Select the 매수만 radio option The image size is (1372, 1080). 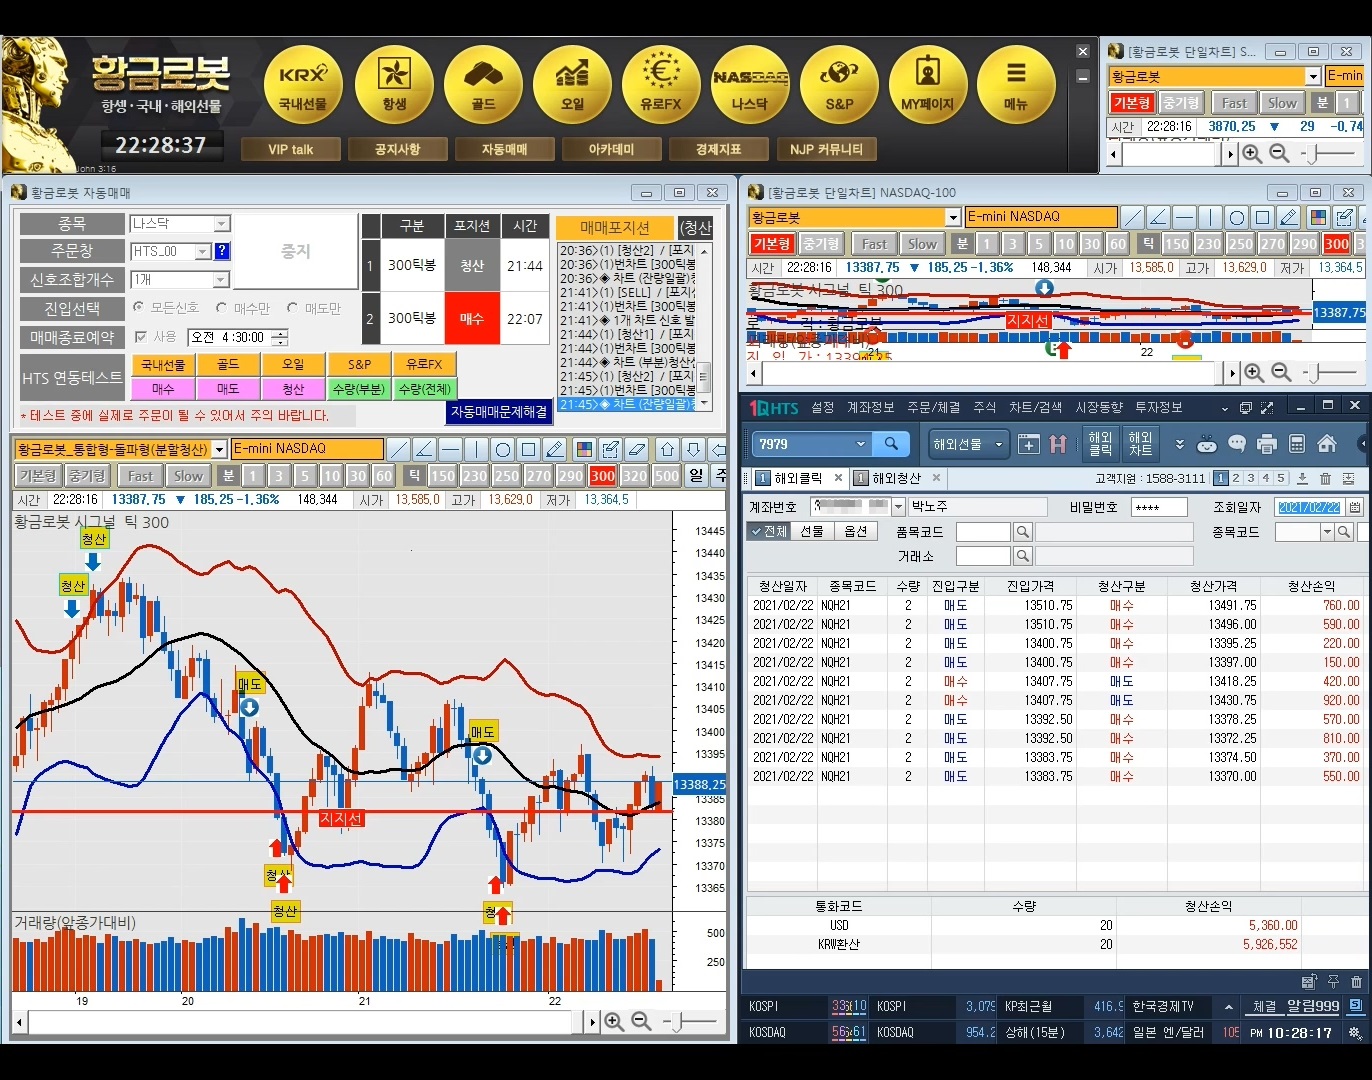pyautogui.click(x=243, y=308)
